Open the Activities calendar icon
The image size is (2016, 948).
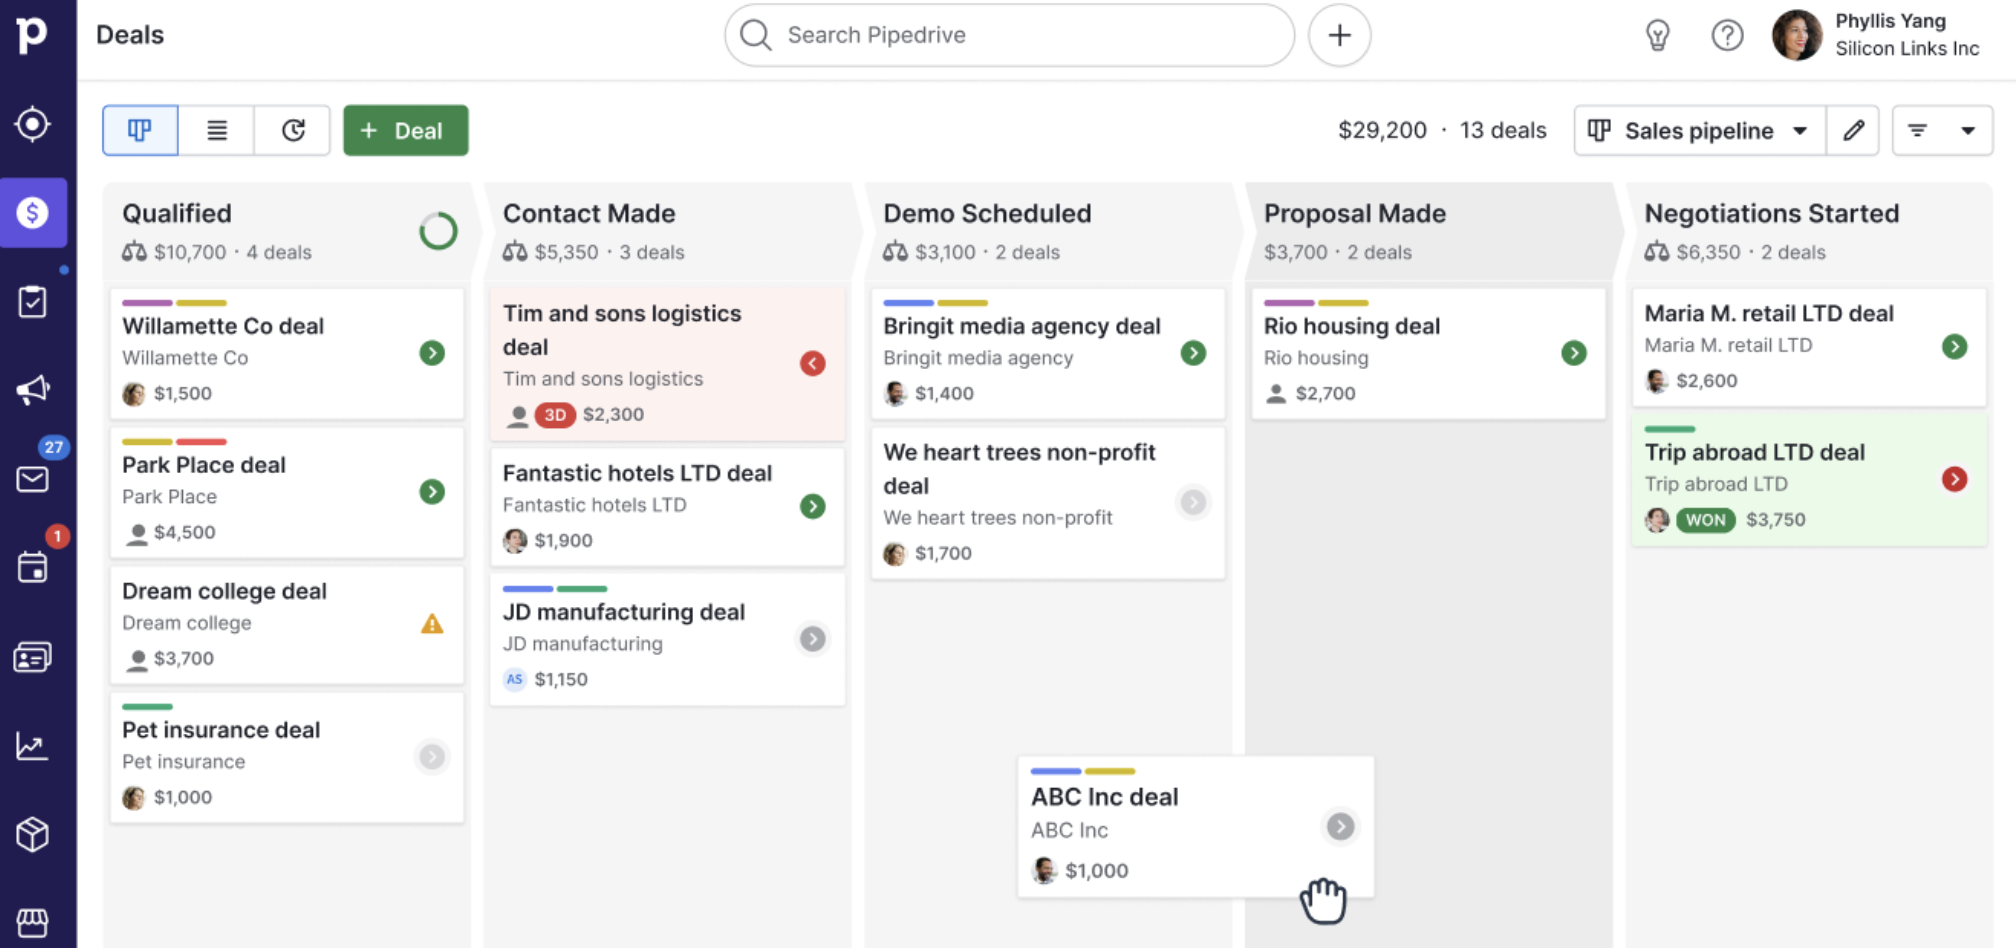[33, 568]
